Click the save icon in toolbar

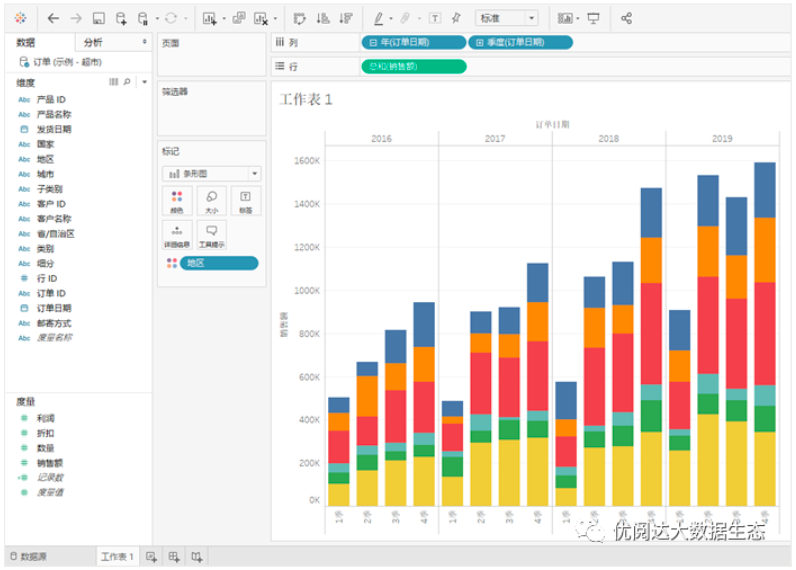[98, 18]
